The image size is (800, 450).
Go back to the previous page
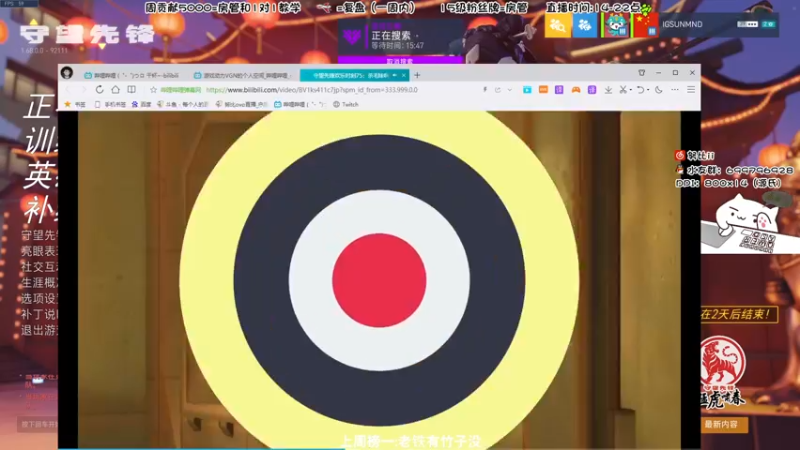pos(69,90)
